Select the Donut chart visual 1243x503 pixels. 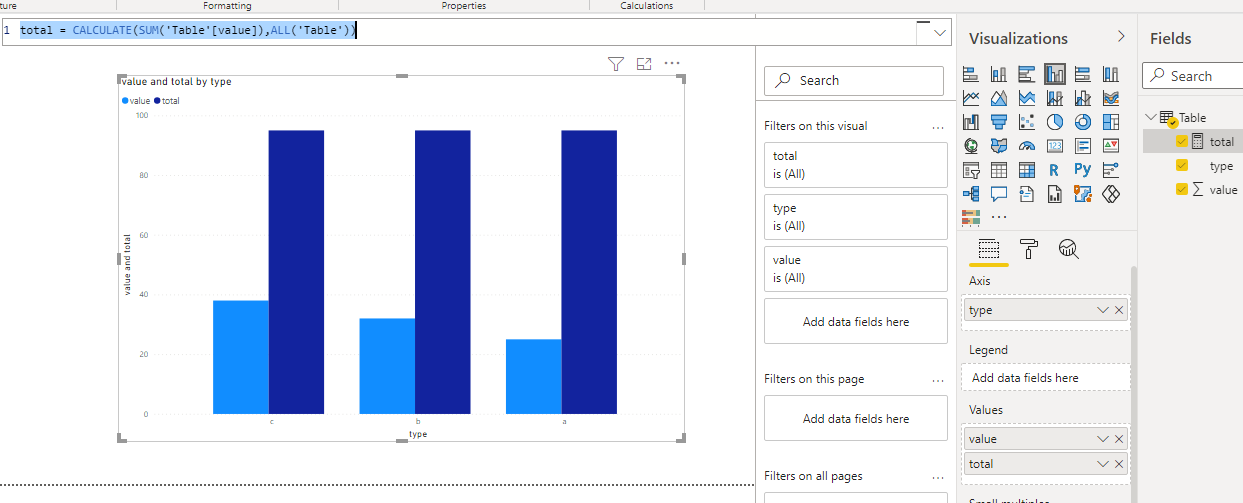1082,122
